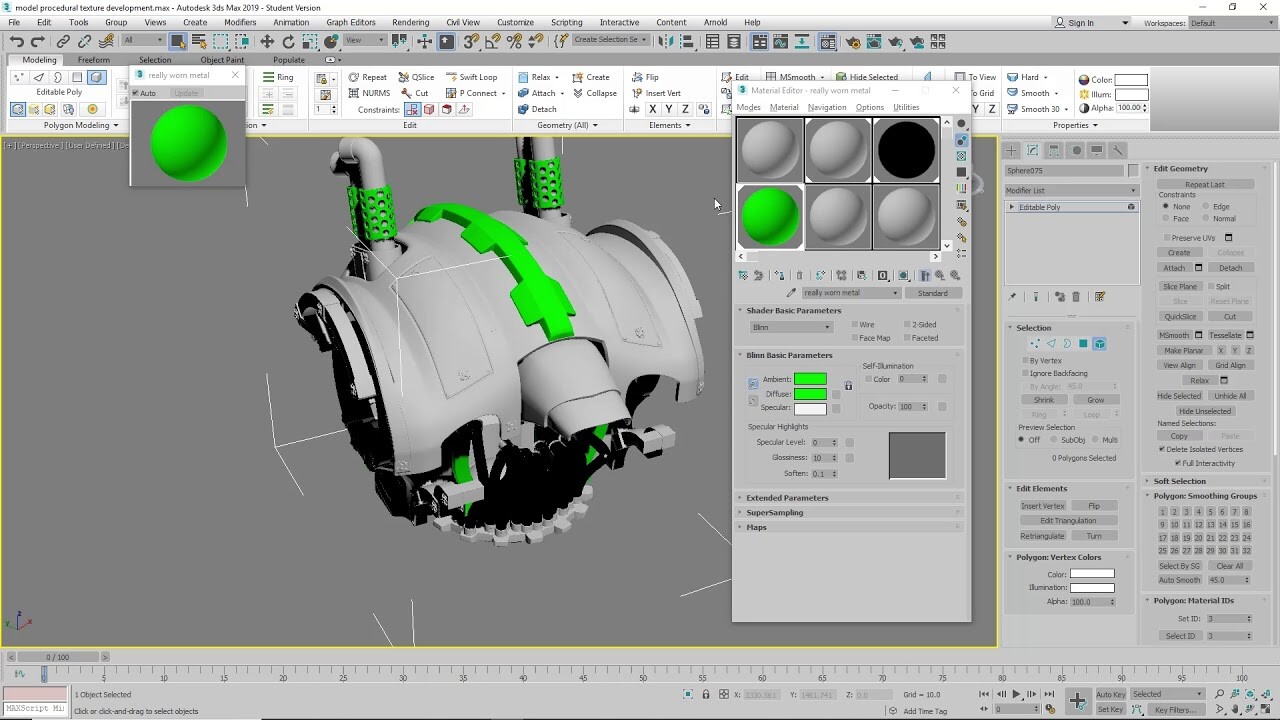Open the Blinn shader dropdown
This screenshot has height=720, width=1280.
[792, 327]
